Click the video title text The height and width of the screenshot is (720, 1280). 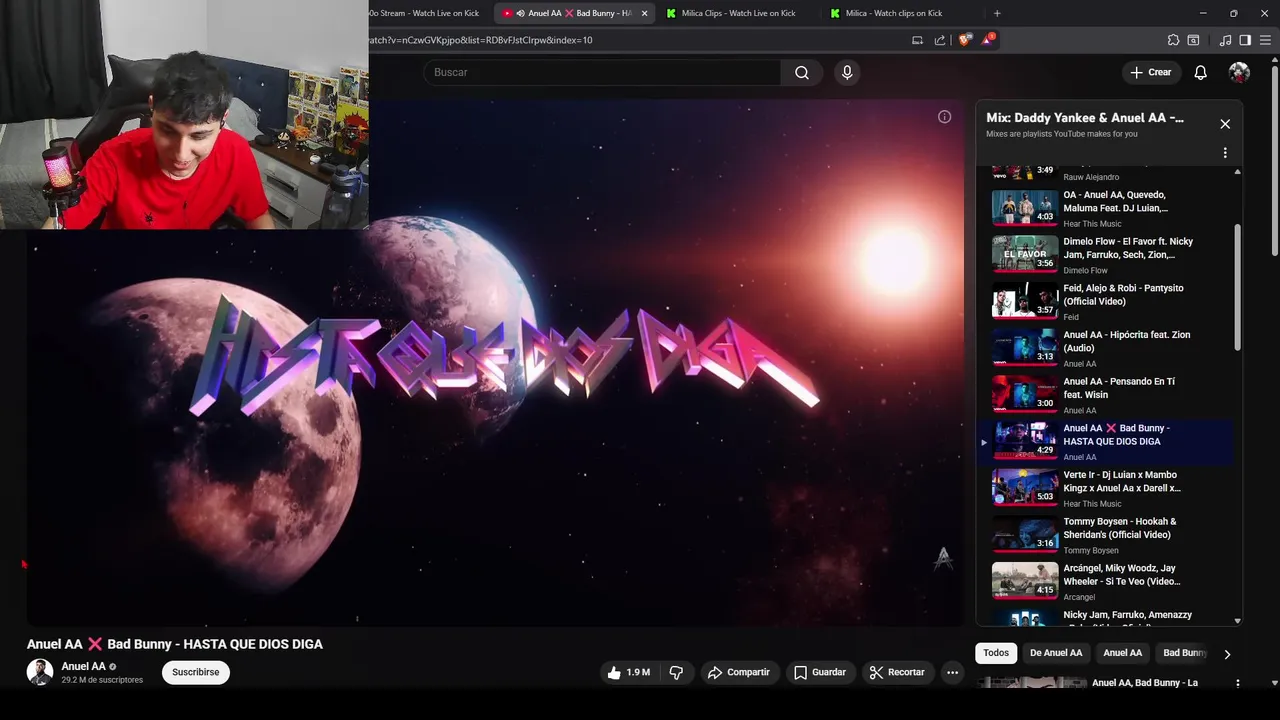point(175,644)
